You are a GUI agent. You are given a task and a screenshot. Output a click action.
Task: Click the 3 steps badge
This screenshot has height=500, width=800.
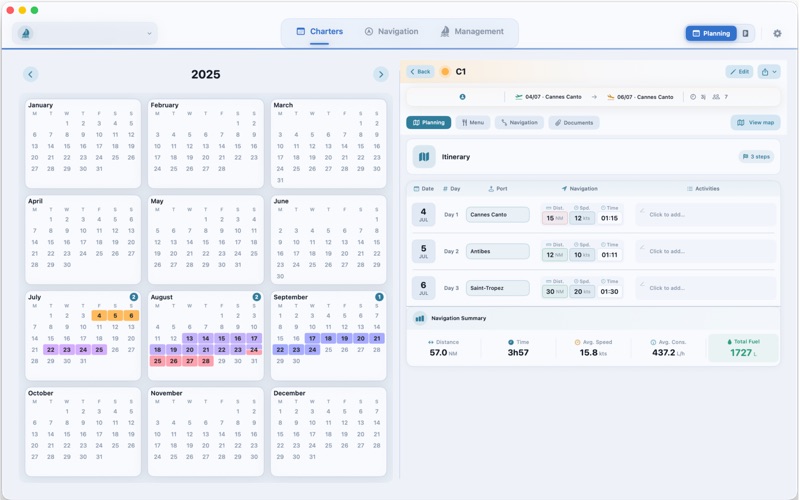[x=756, y=157]
